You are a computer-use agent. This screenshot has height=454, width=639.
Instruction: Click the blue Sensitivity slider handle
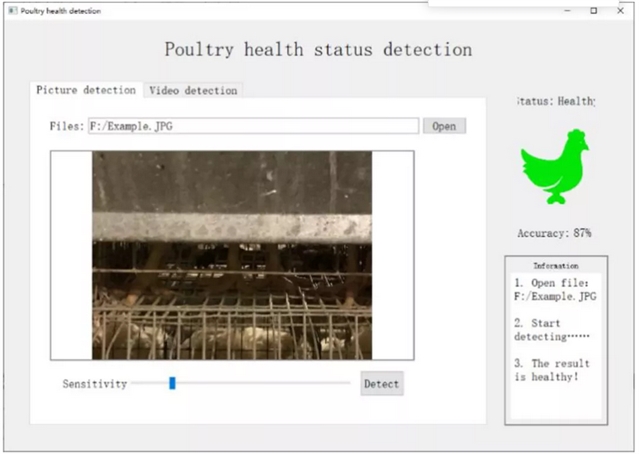[x=172, y=383]
